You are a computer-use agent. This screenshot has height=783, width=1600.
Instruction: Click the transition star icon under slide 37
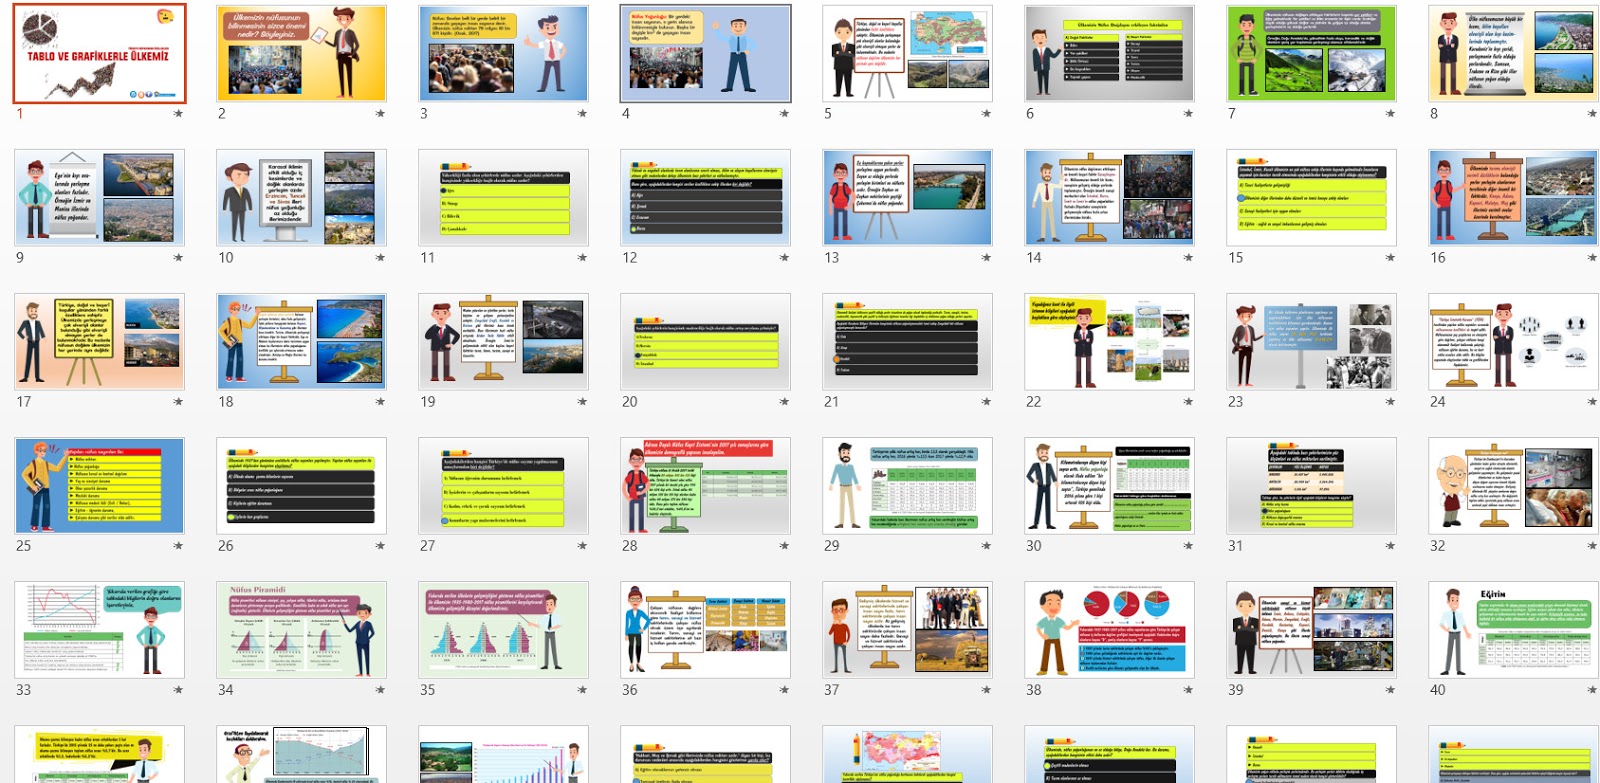tap(986, 690)
